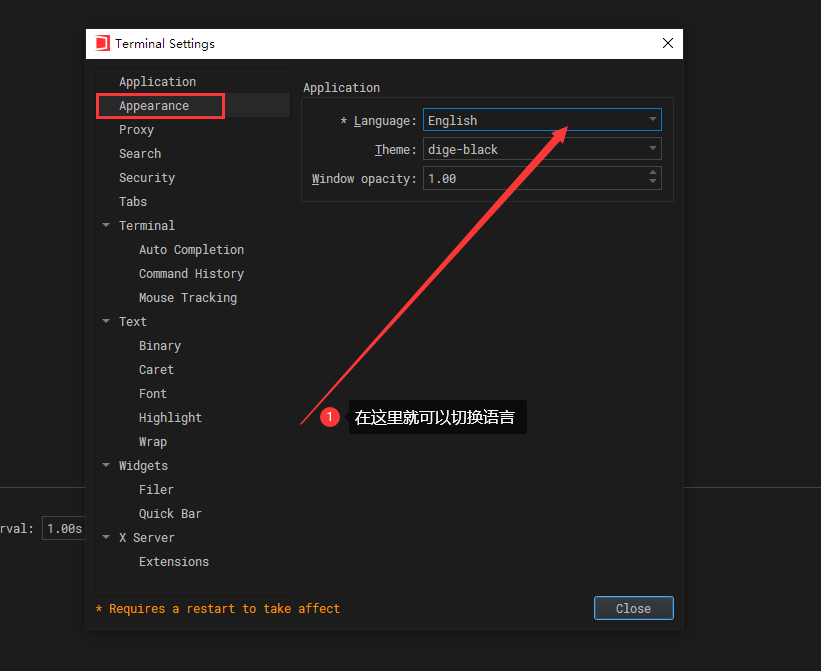Open the Theme dropdown to change themes
Image resolution: width=821 pixels, height=671 pixels.
[x=652, y=149]
